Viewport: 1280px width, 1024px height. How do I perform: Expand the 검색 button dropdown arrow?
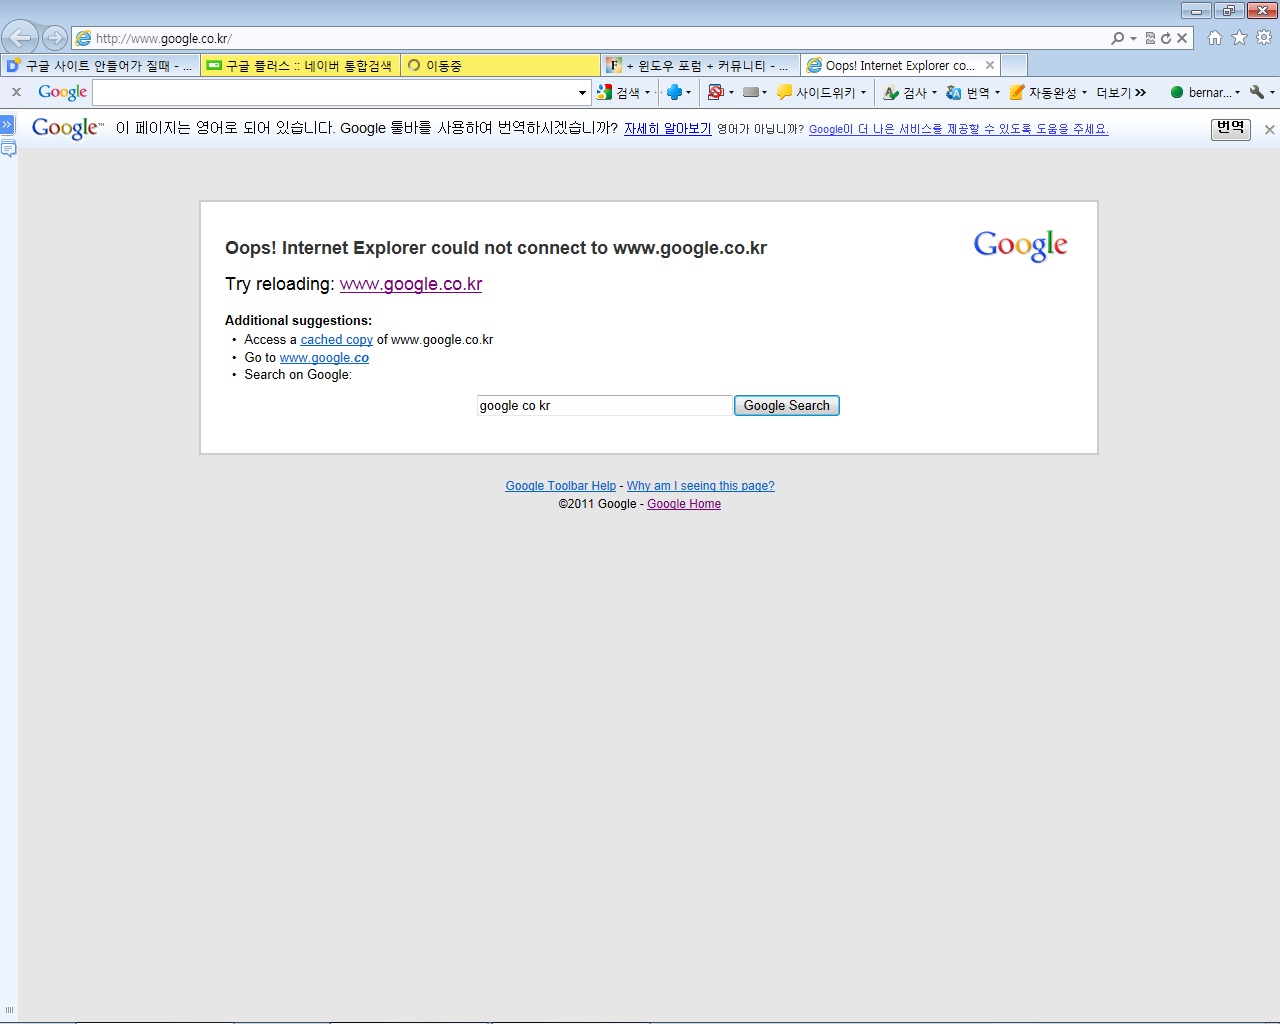click(x=648, y=93)
